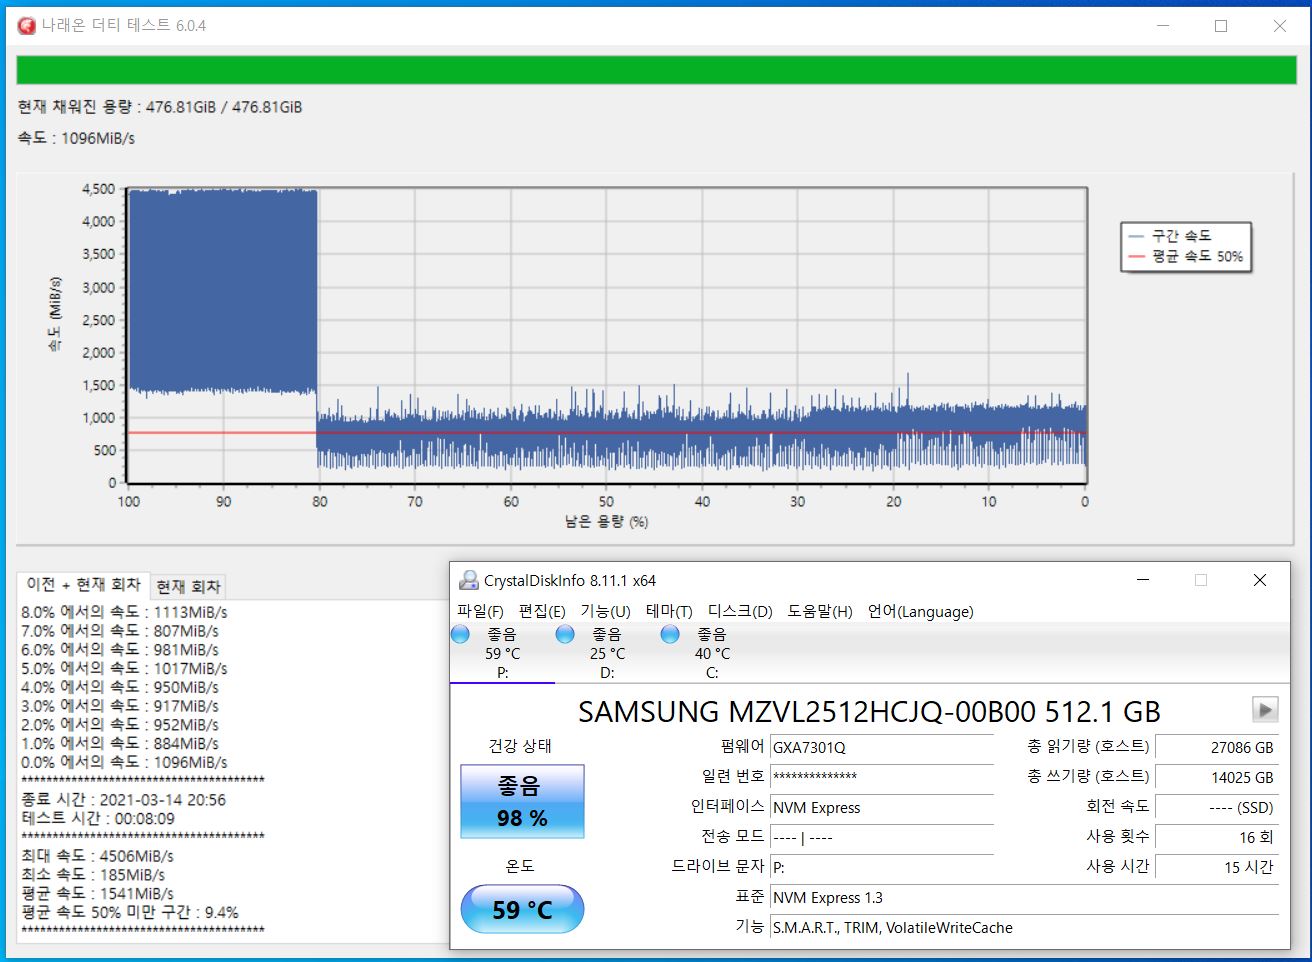Select the C: drive status orb

click(x=670, y=634)
